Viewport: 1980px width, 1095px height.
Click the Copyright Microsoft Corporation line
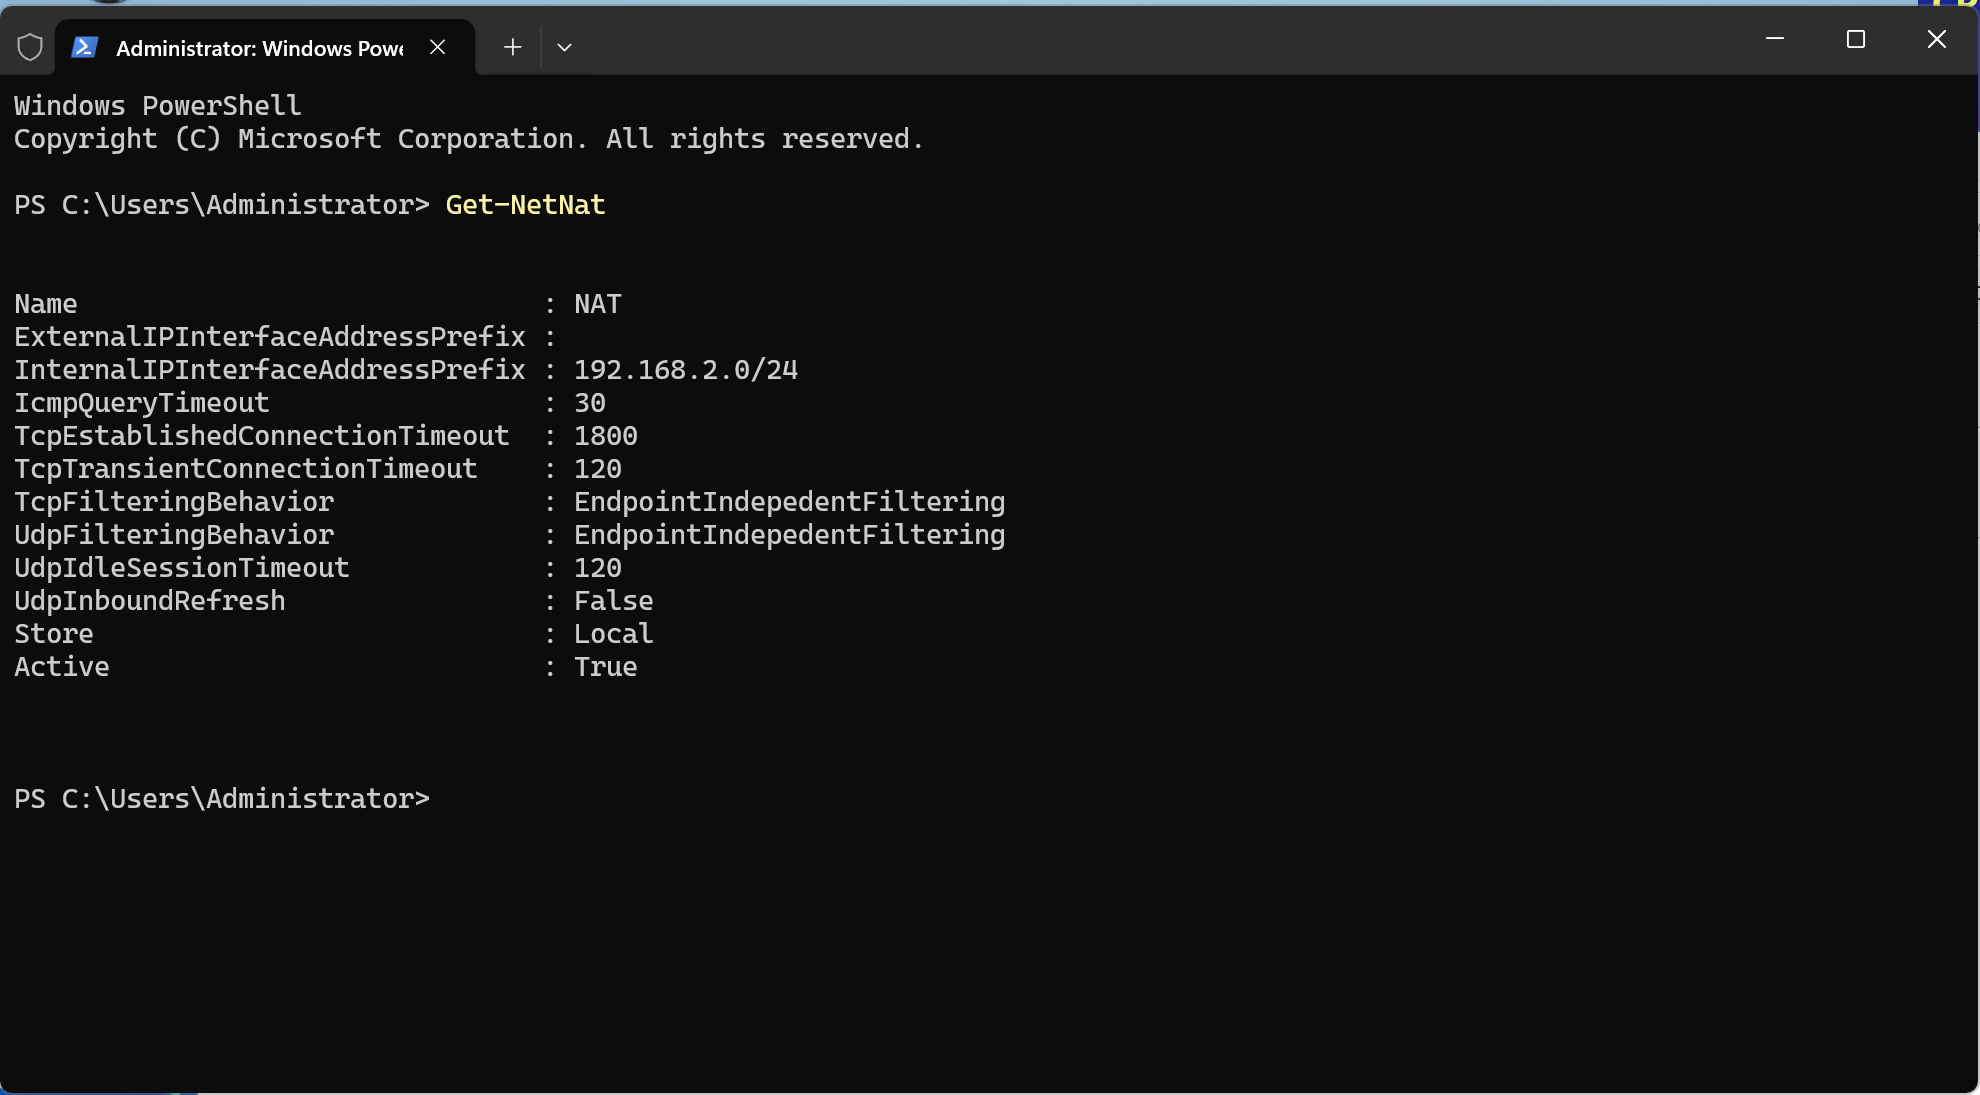(x=469, y=139)
